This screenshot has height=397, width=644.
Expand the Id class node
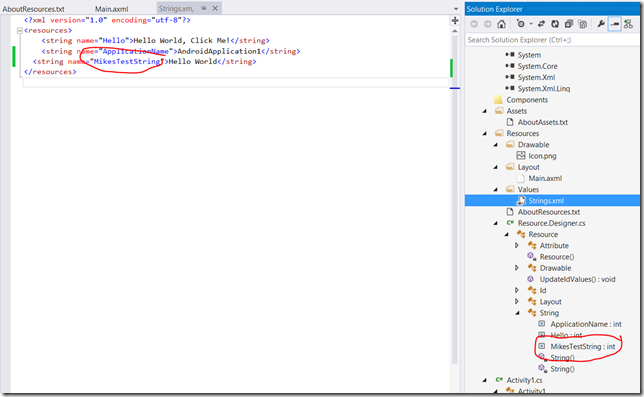coord(517,290)
